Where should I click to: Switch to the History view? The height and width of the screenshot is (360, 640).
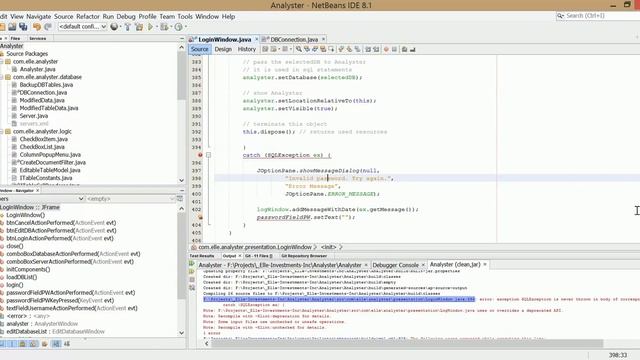(x=247, y=49)
